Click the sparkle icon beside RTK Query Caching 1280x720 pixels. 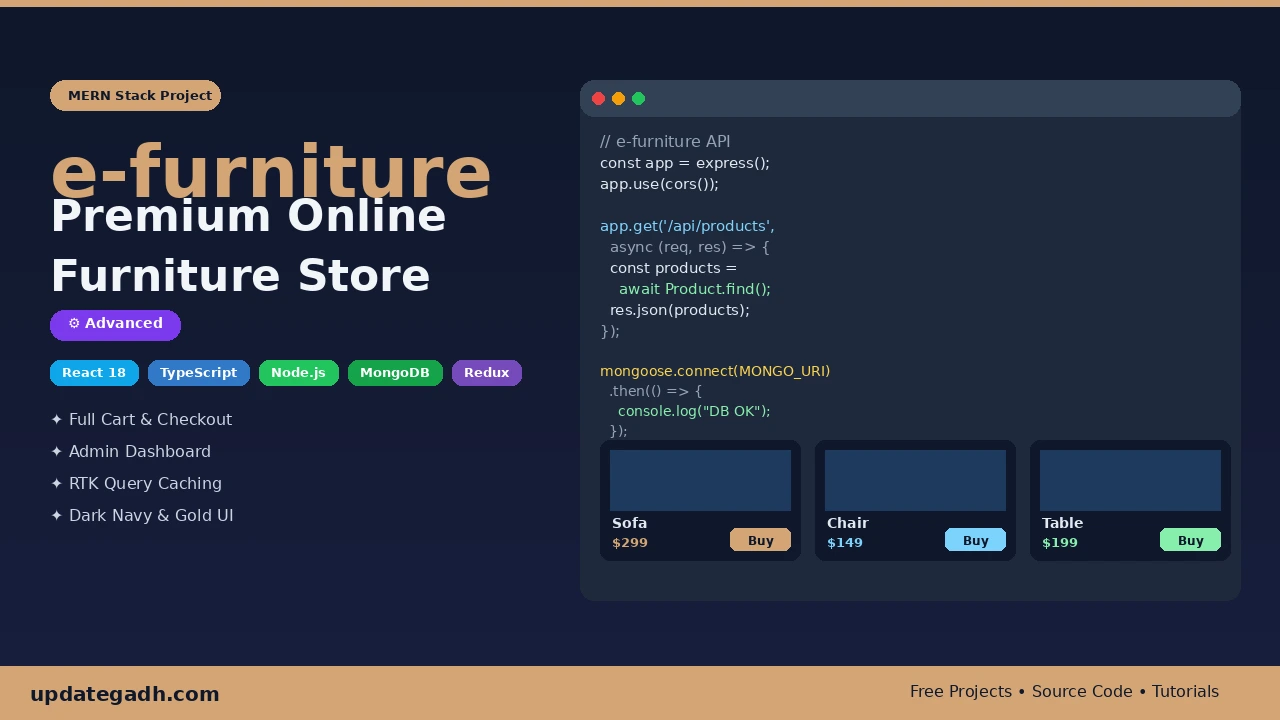57,483
